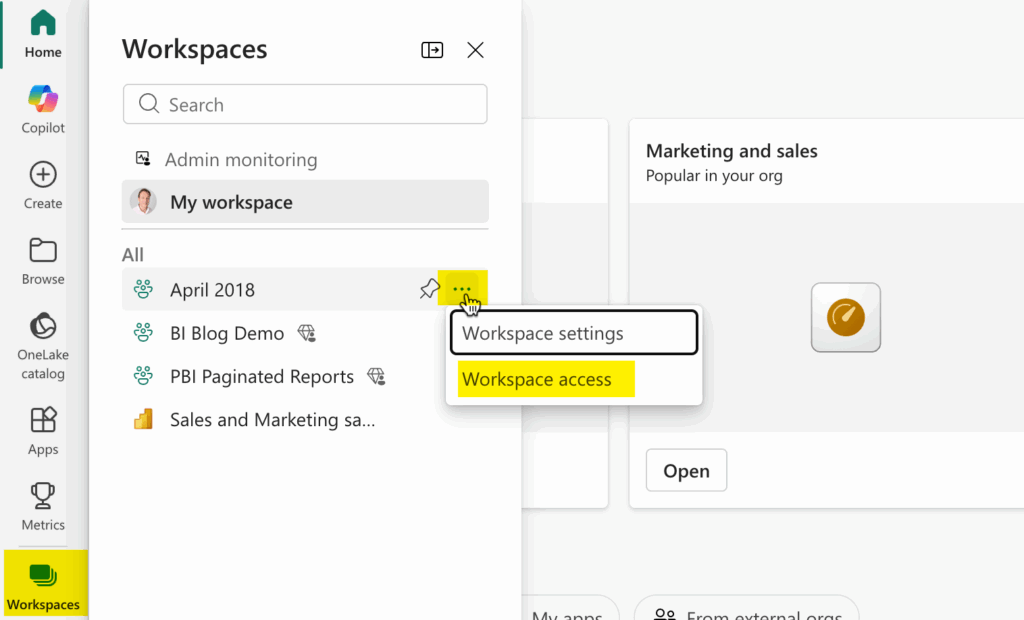Viewport: 1024px width, 620px height.
Task: Open the Home page in navigation
Action: pyautogui.click(x=43, y=34)
